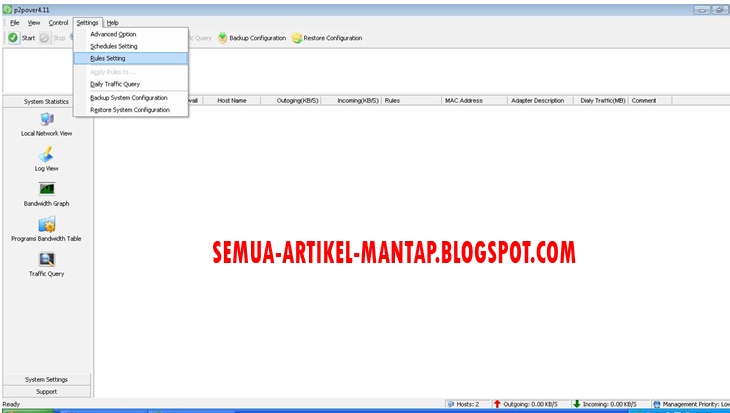The image size is (730, 413).
Task: Open Programs Bandwidth Table icon
Action: point(47,224)
